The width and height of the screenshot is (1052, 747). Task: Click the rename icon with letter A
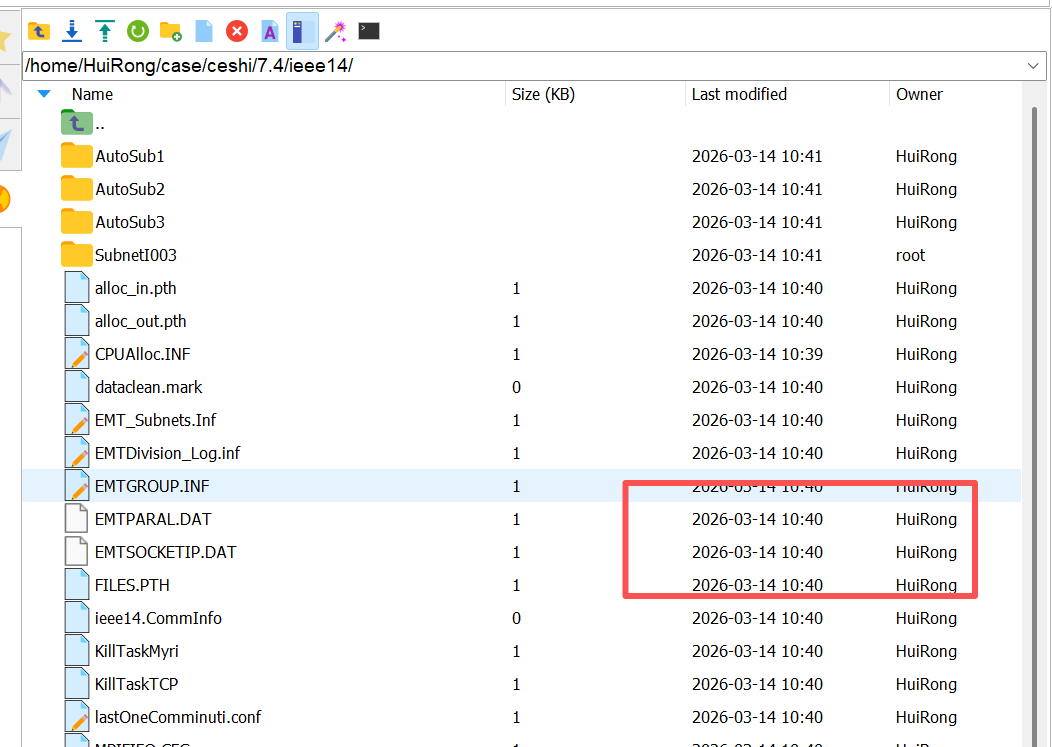pos(270,31)
